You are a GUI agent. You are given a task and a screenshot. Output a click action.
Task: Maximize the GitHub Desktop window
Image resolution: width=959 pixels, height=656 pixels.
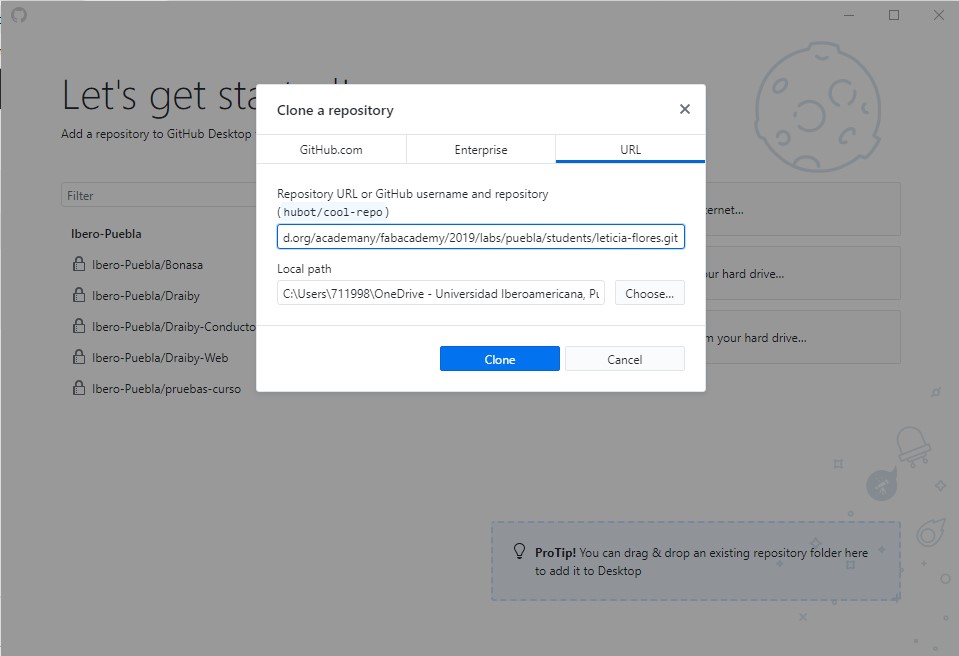coord(894,15)
